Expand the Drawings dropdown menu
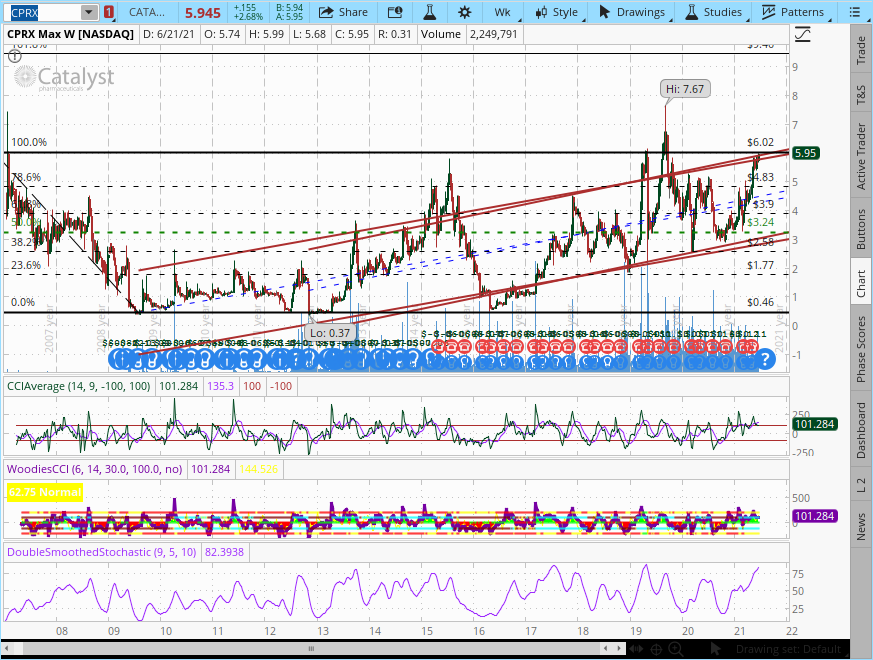 point(632,12)
